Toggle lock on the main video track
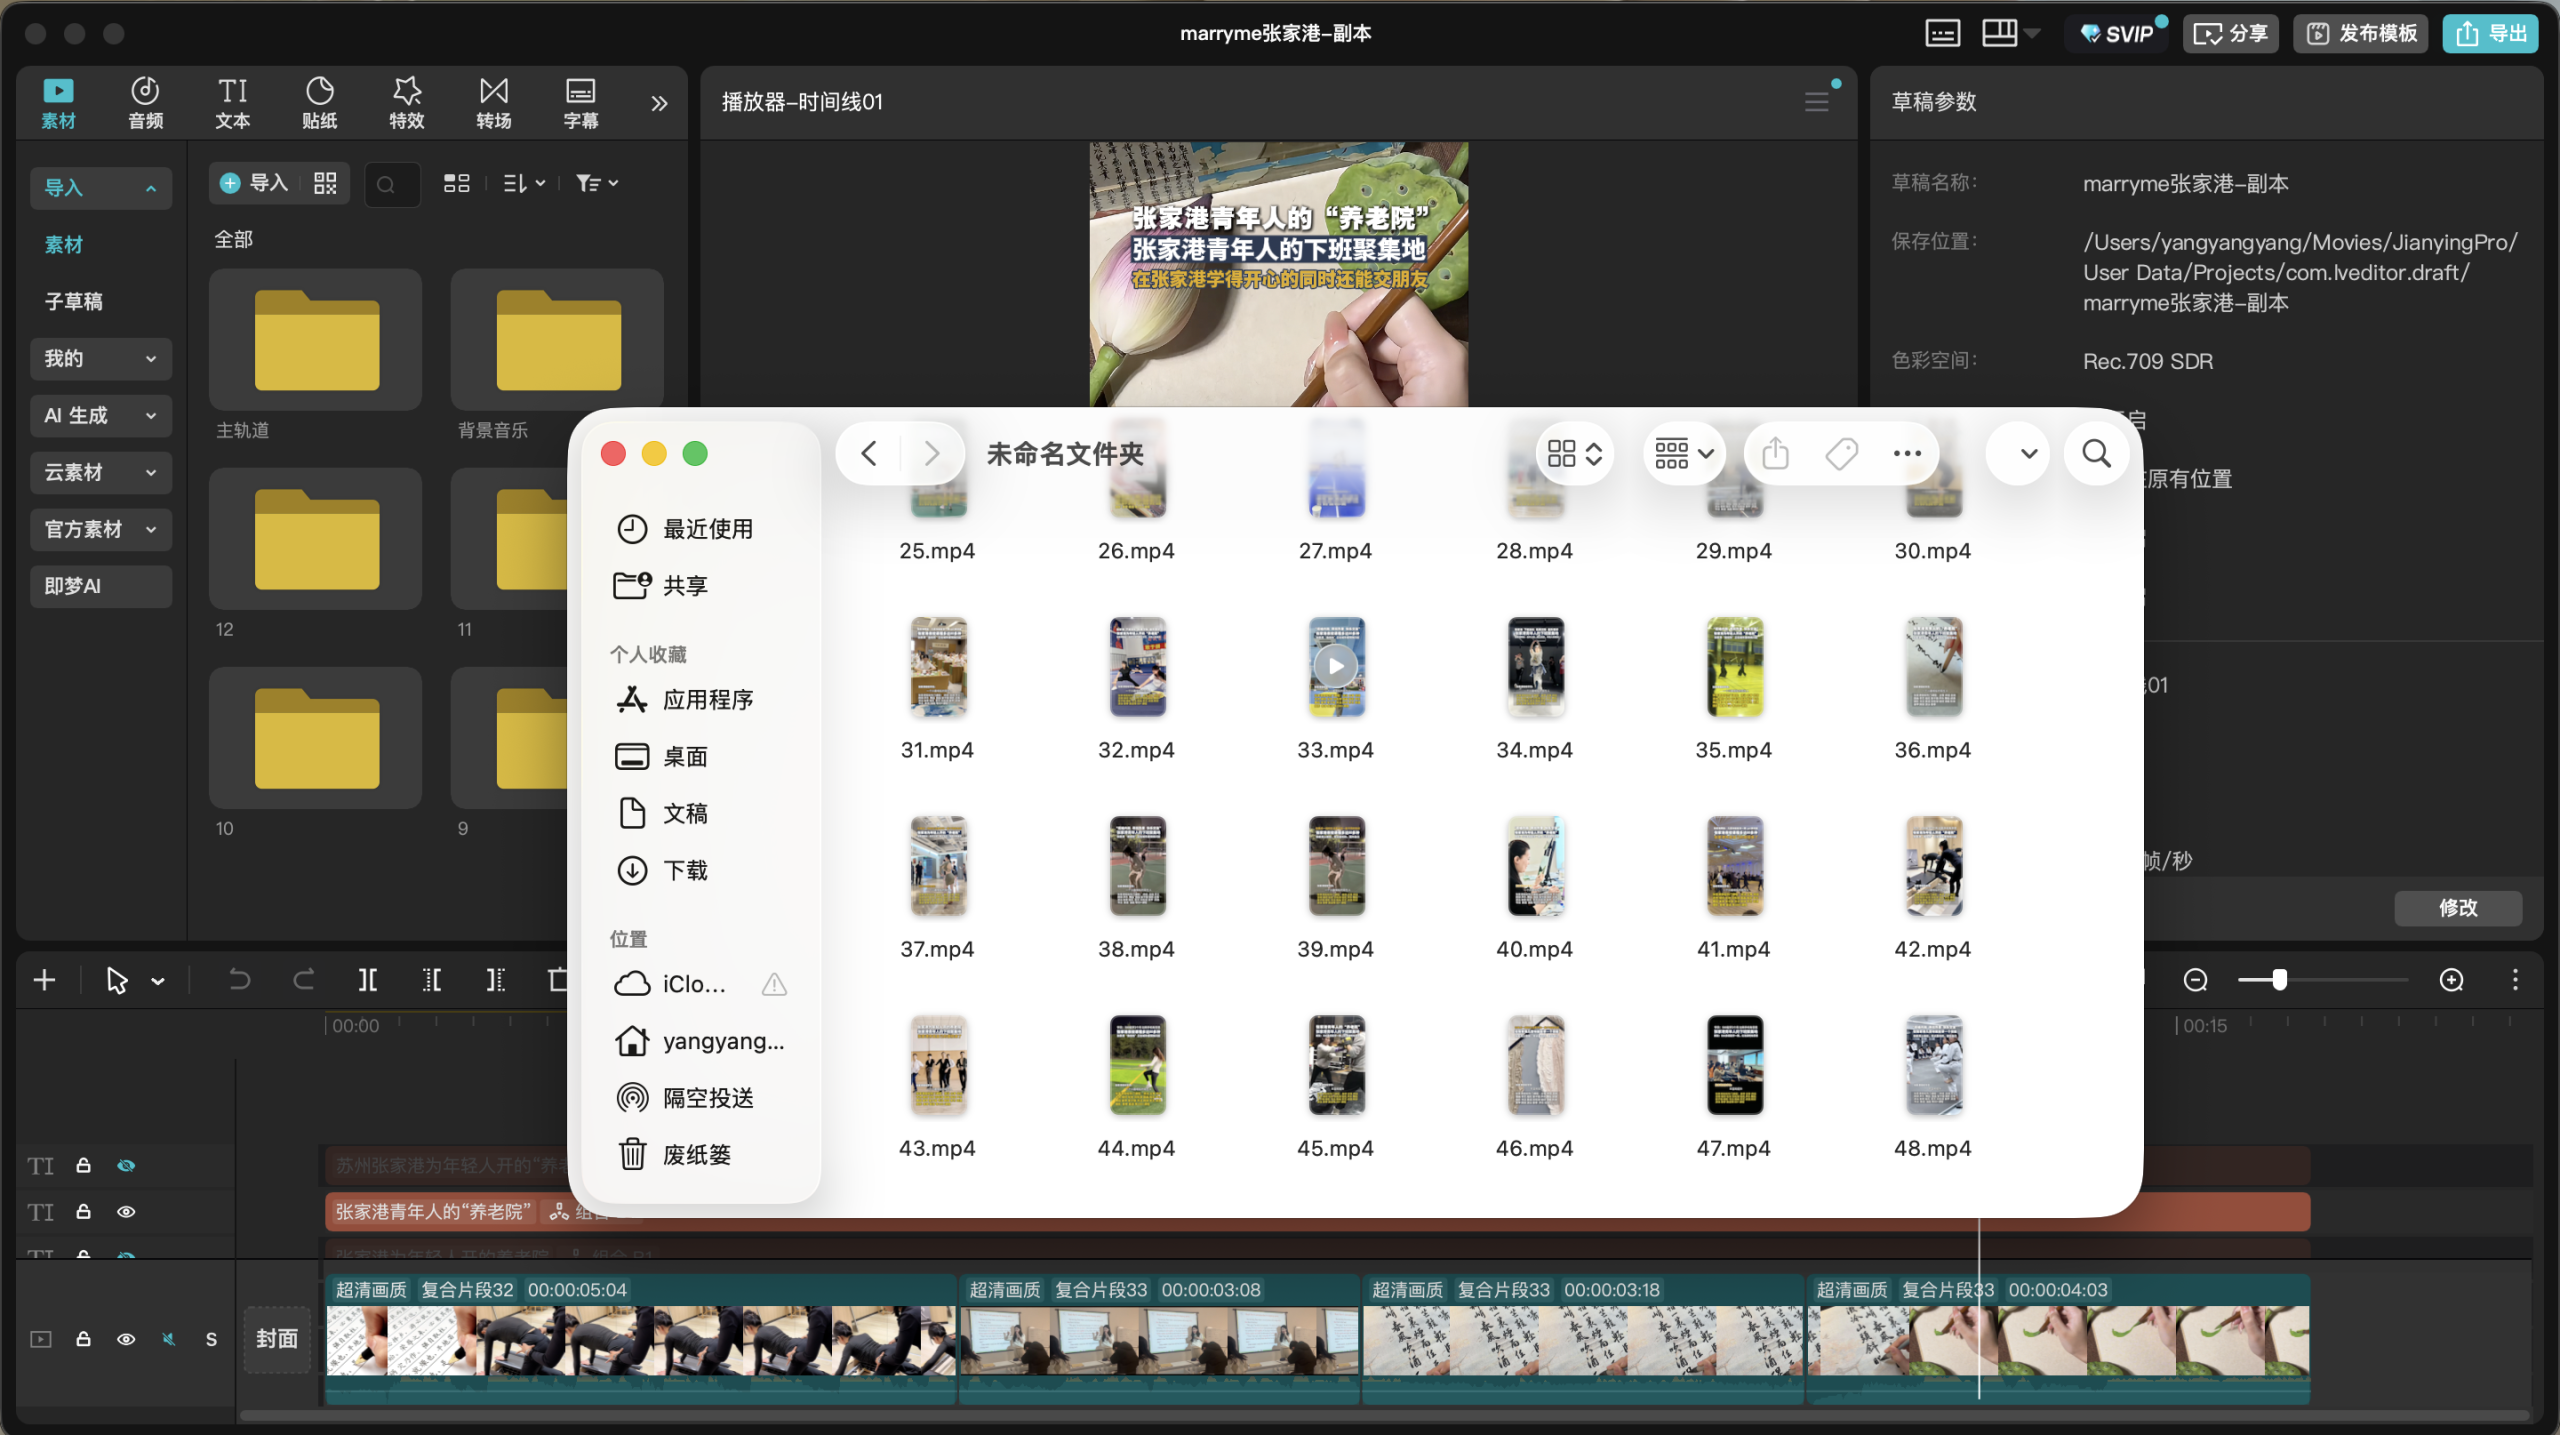This screenshot has height=1435, width=2560. [x=84, y=1339]
